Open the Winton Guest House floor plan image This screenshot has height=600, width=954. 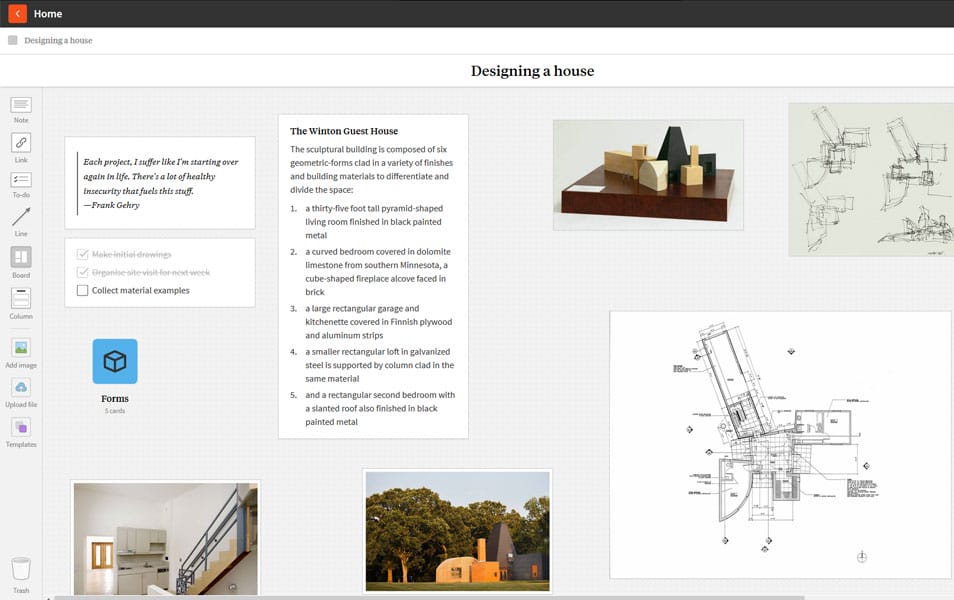click(x=782, y=442)
